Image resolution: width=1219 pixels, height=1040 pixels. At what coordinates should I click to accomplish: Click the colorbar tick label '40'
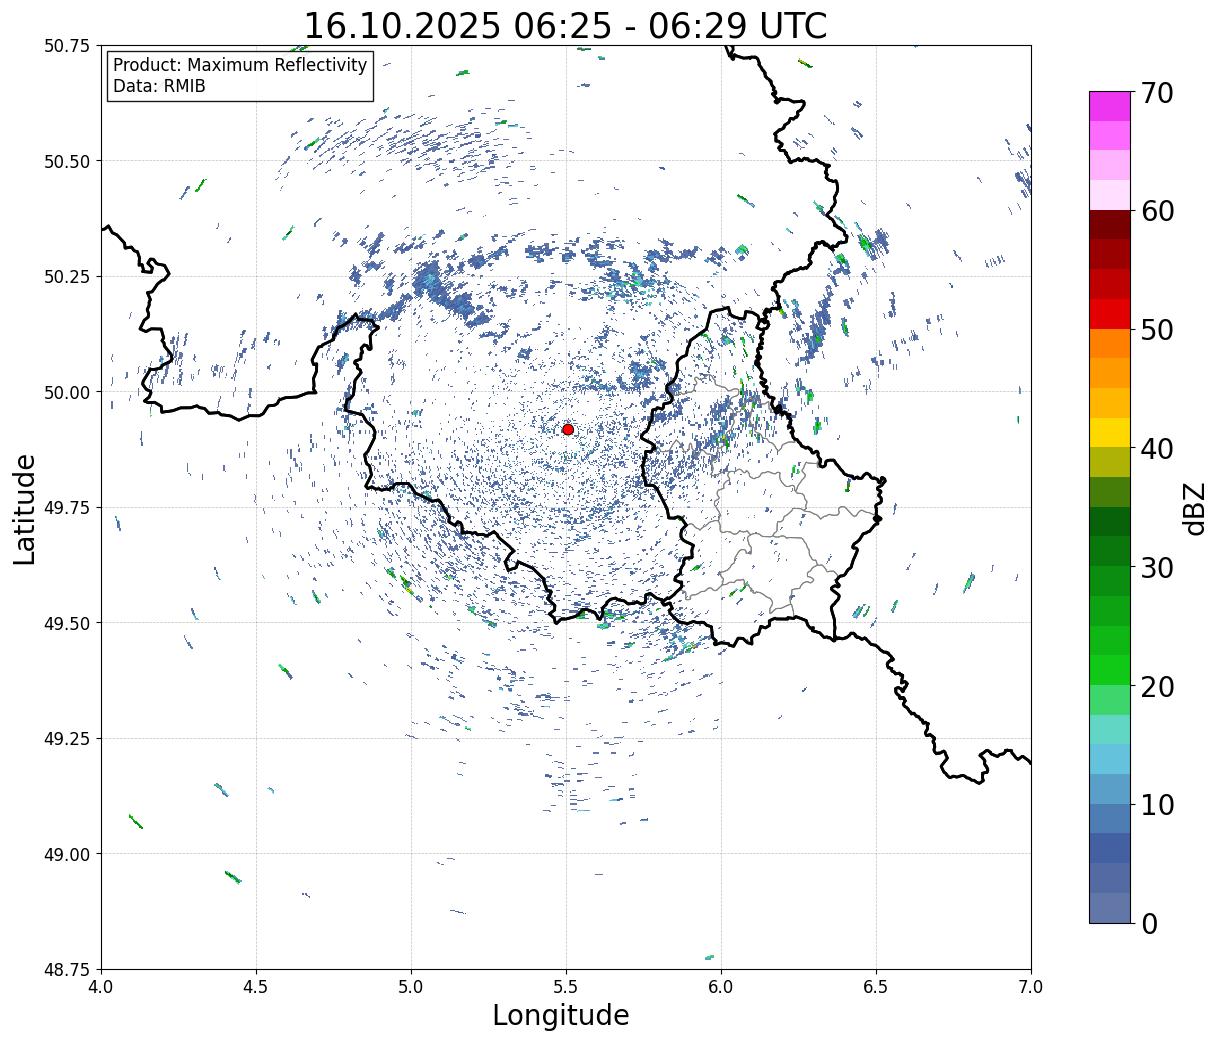(x=1157, y=449)
